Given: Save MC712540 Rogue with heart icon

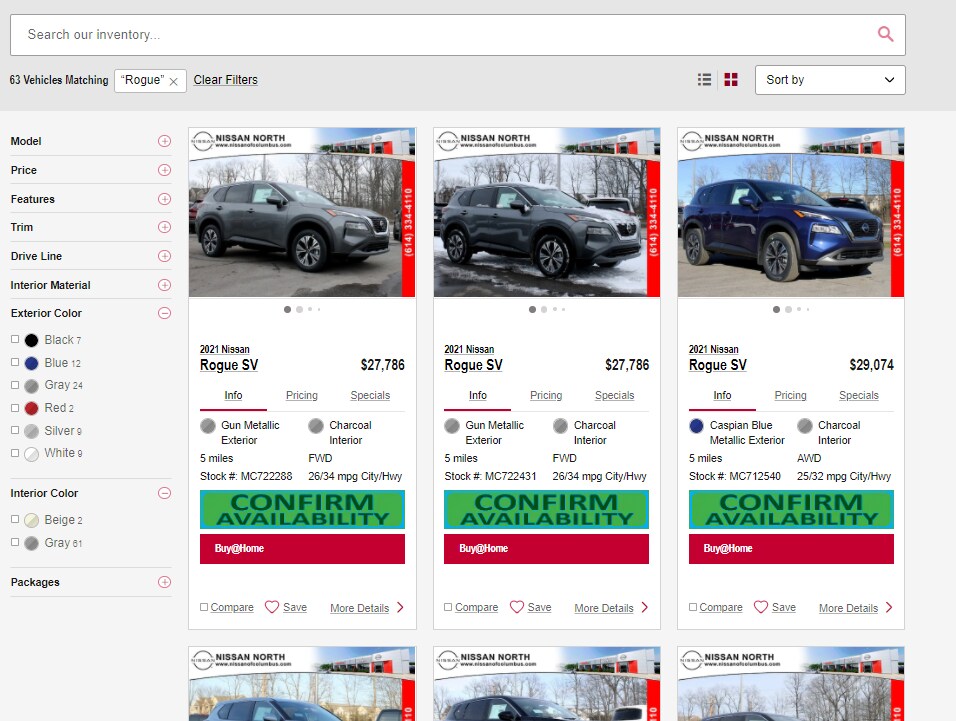Looking at the screenshot, I should point(761,607).
